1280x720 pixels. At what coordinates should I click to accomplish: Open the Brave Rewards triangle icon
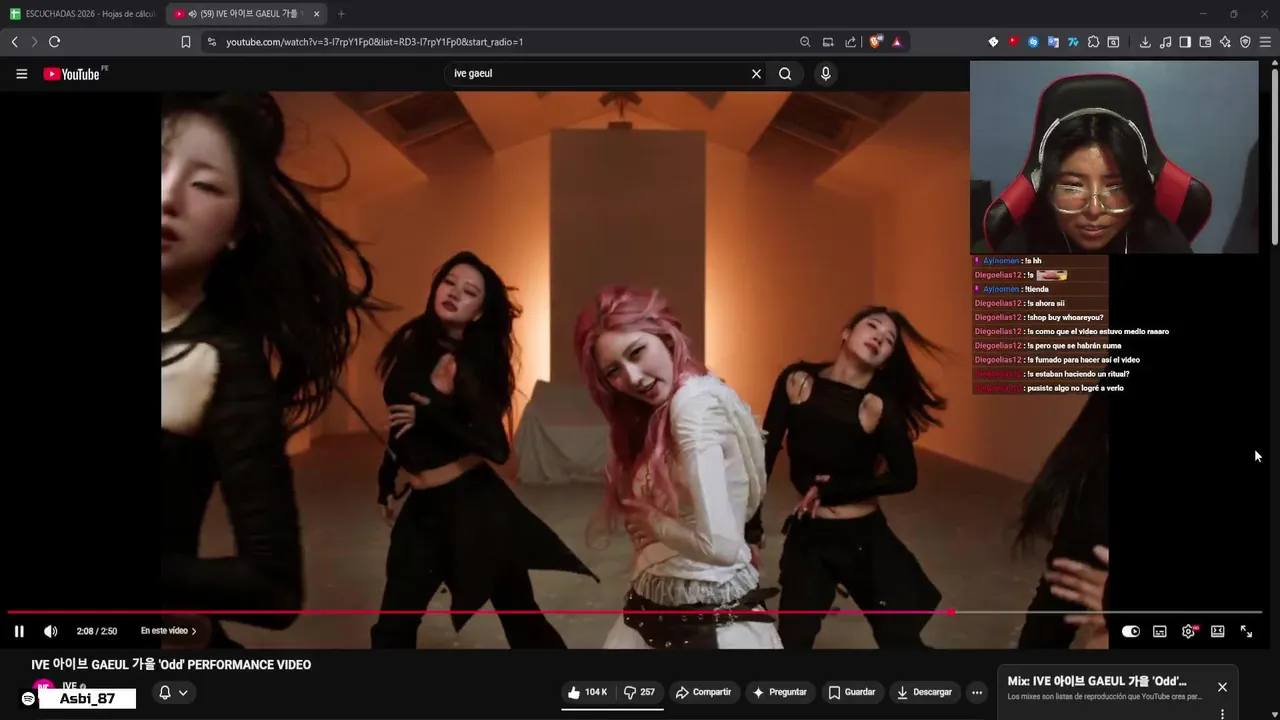(897, 42)
